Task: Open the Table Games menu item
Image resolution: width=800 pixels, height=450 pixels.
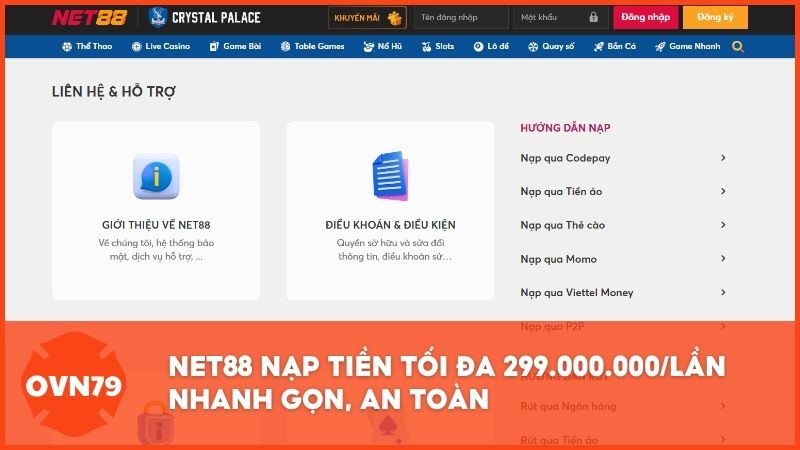Action: (x=313, y=46)
